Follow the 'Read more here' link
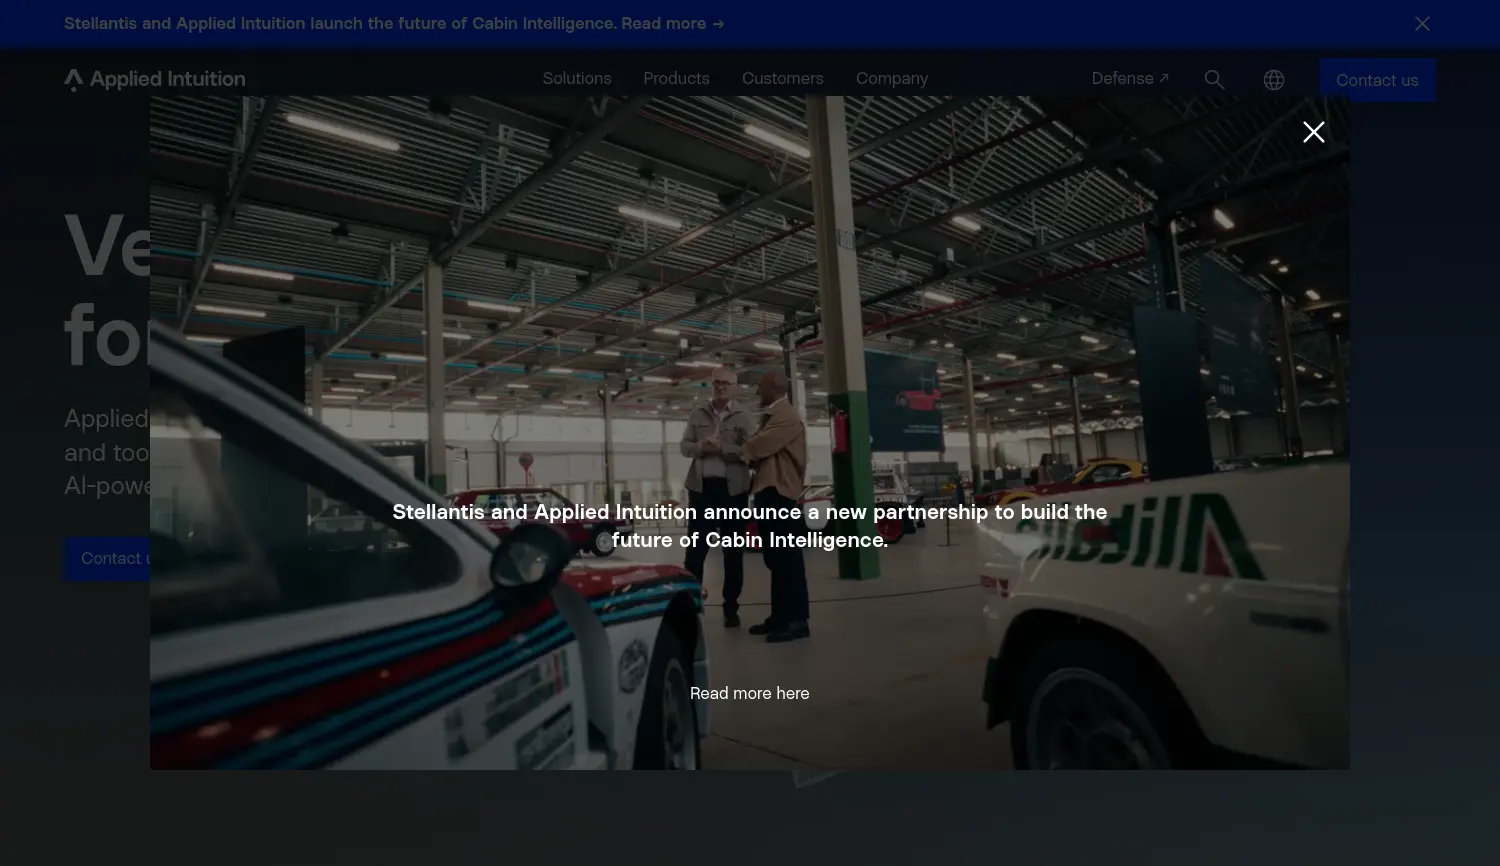The height and width of the screenshot is (866, 1500). point(749,693)
